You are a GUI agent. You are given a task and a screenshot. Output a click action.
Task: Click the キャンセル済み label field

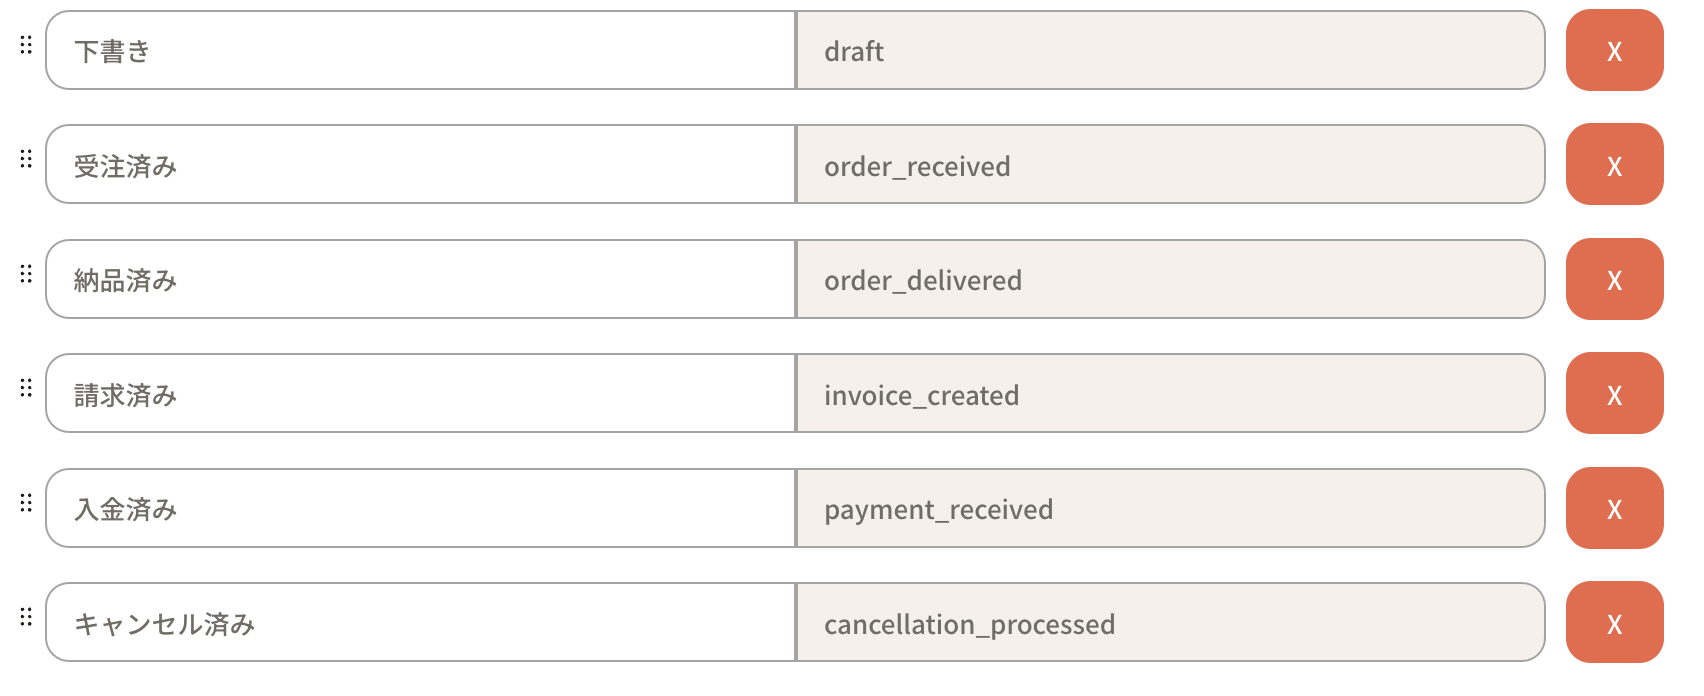click(x=420, y=623)
